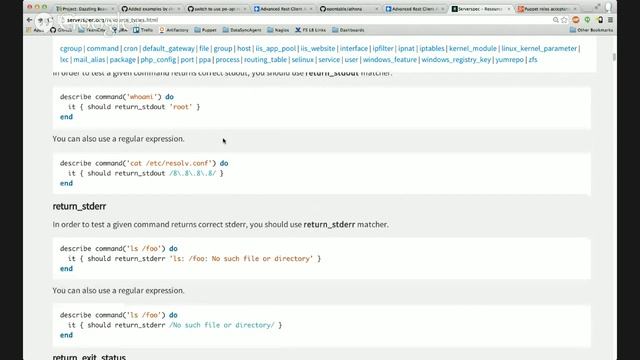Click the orange extension icon in toolbar

576,20
